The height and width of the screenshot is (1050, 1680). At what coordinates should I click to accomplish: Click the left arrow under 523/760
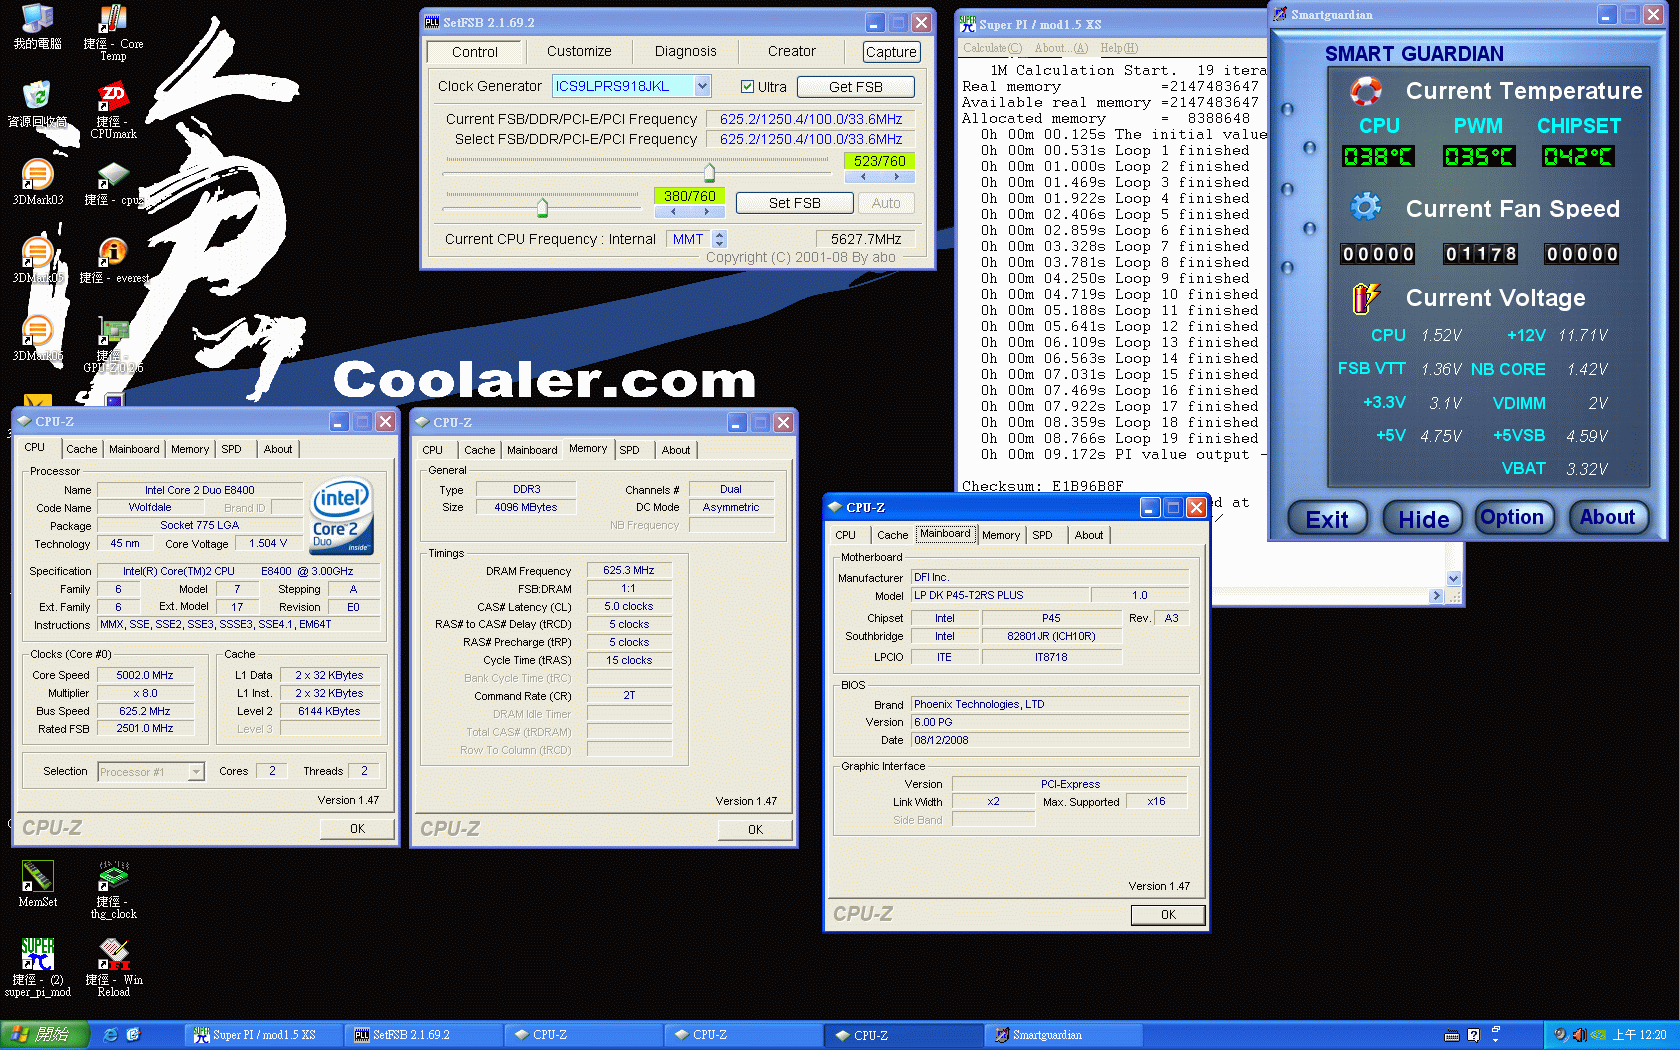pos(863,177)
